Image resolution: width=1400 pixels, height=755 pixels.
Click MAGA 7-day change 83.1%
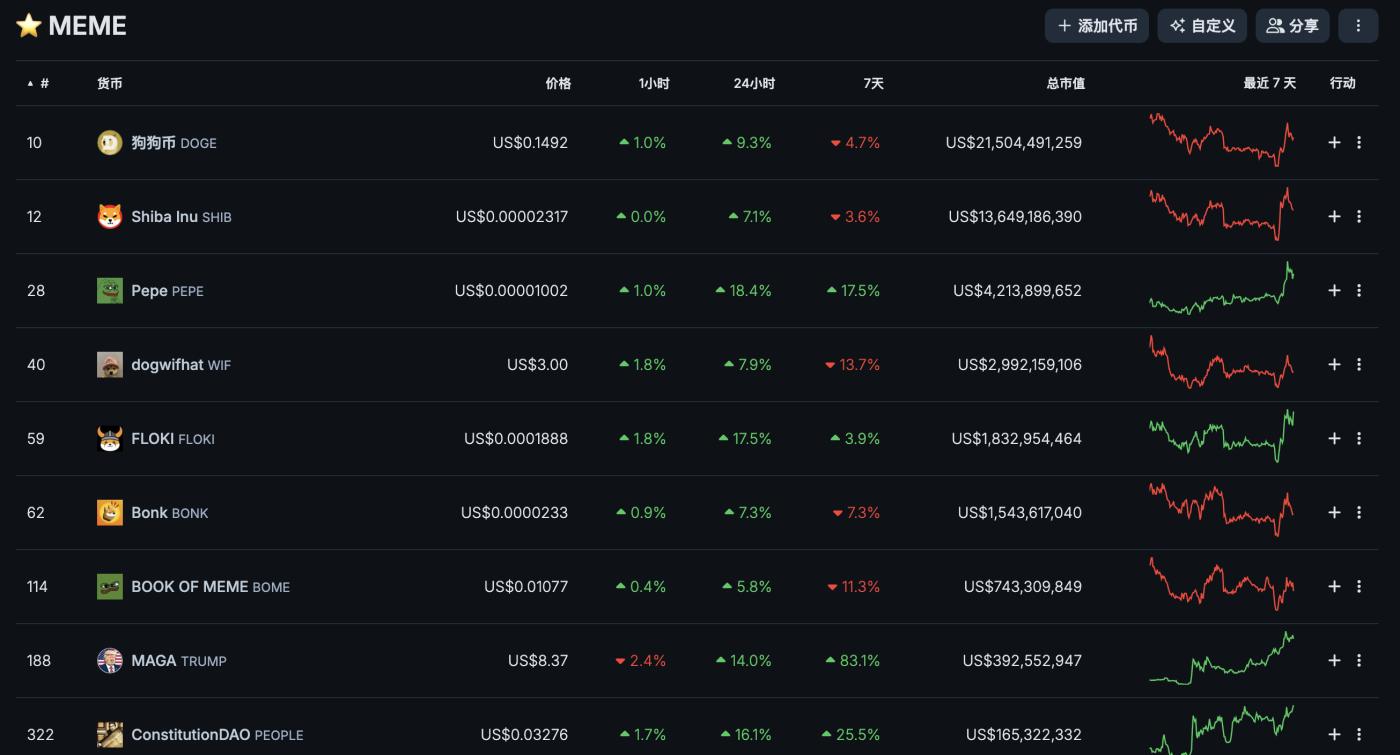(853, 661)
